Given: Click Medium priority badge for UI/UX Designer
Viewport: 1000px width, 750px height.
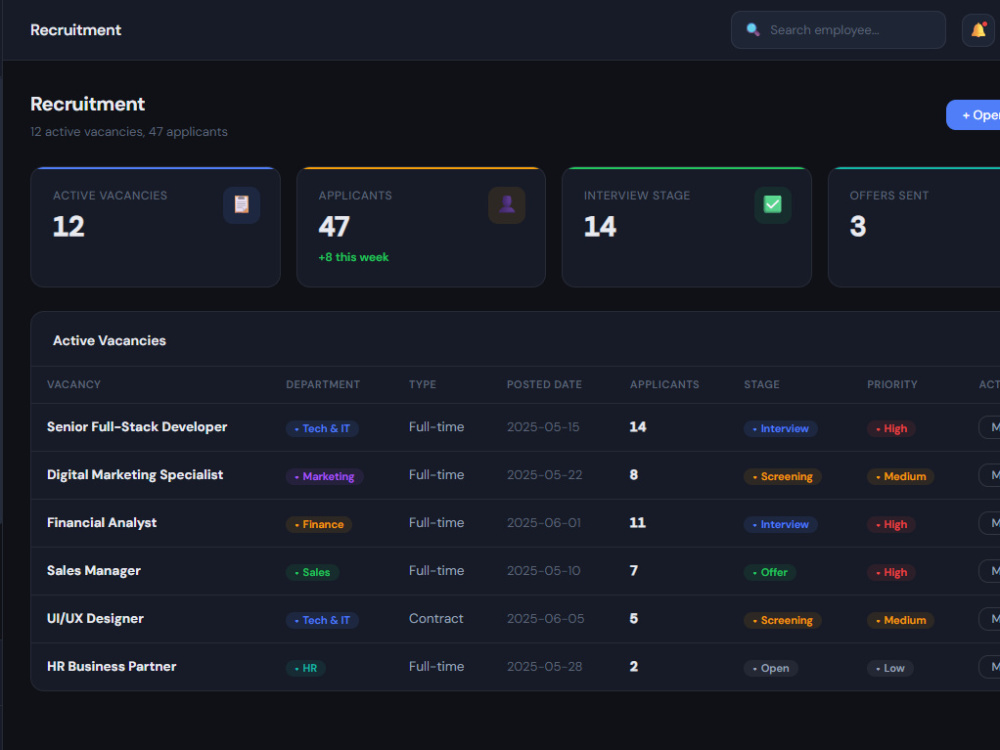Looking at the screenshot, I should [x=901, y=620].
